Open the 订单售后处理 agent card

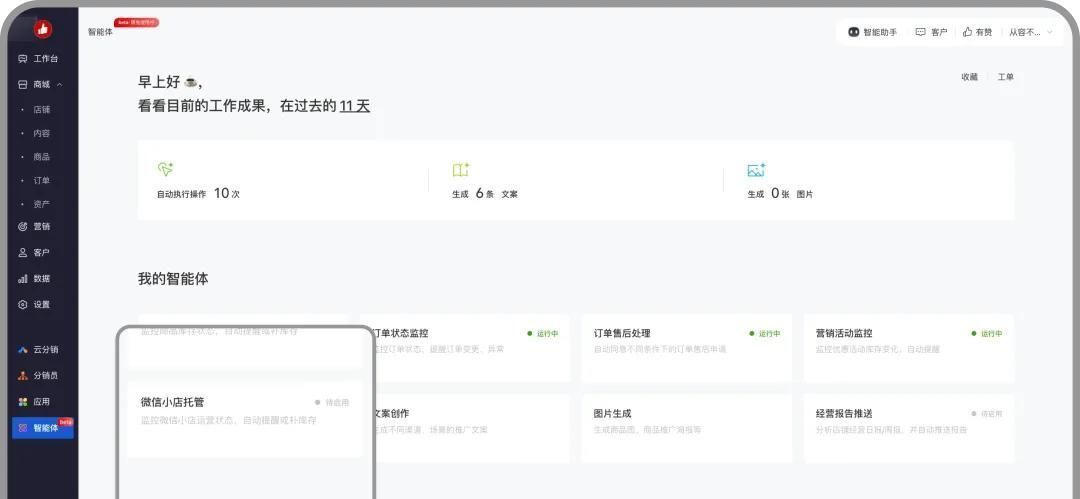pos(687,347)
